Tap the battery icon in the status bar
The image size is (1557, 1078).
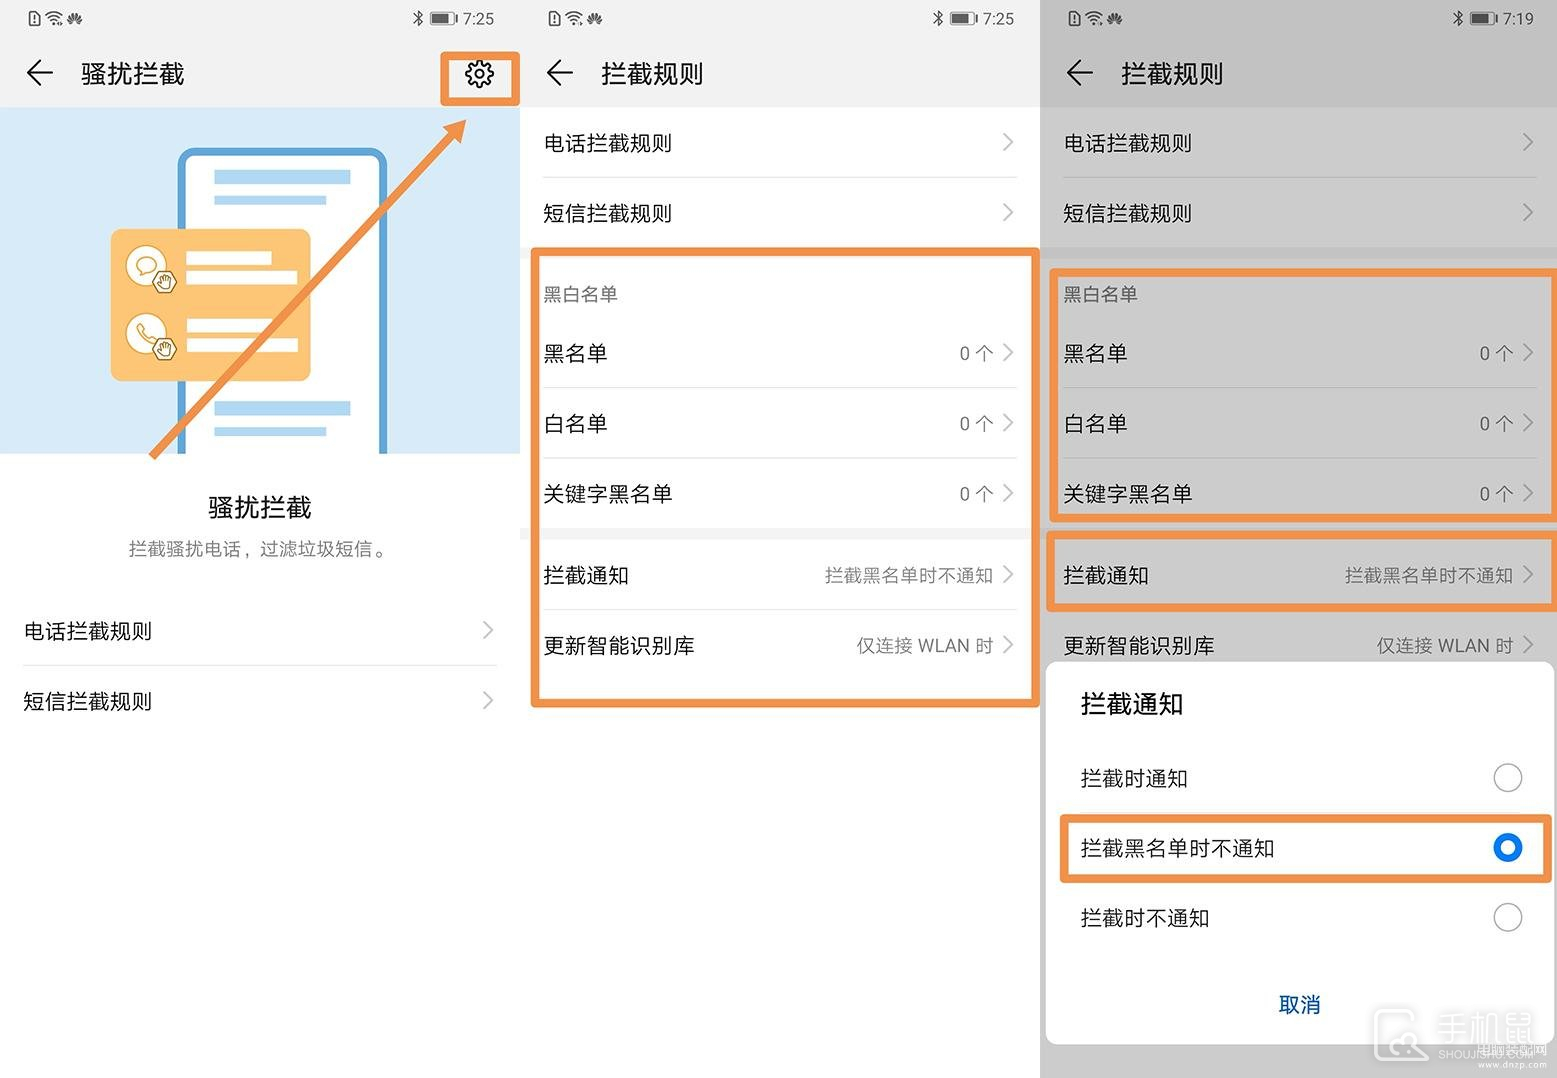(x=442, y=17)
